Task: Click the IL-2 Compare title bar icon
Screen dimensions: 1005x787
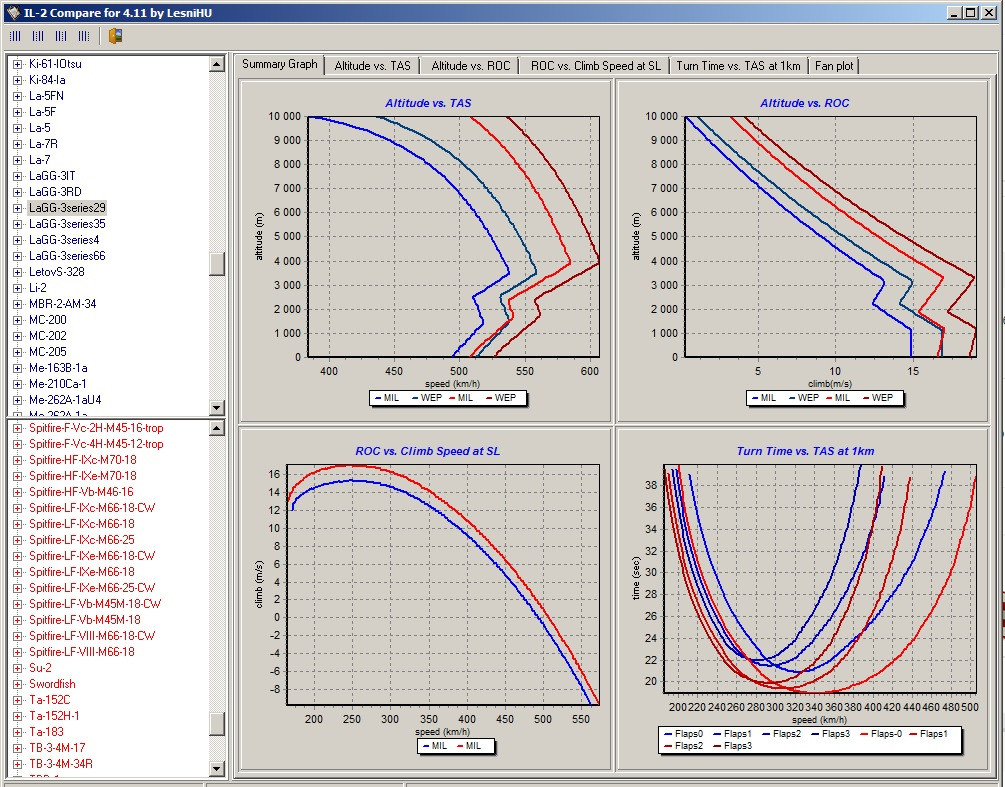Action: [x=12, y=11]
